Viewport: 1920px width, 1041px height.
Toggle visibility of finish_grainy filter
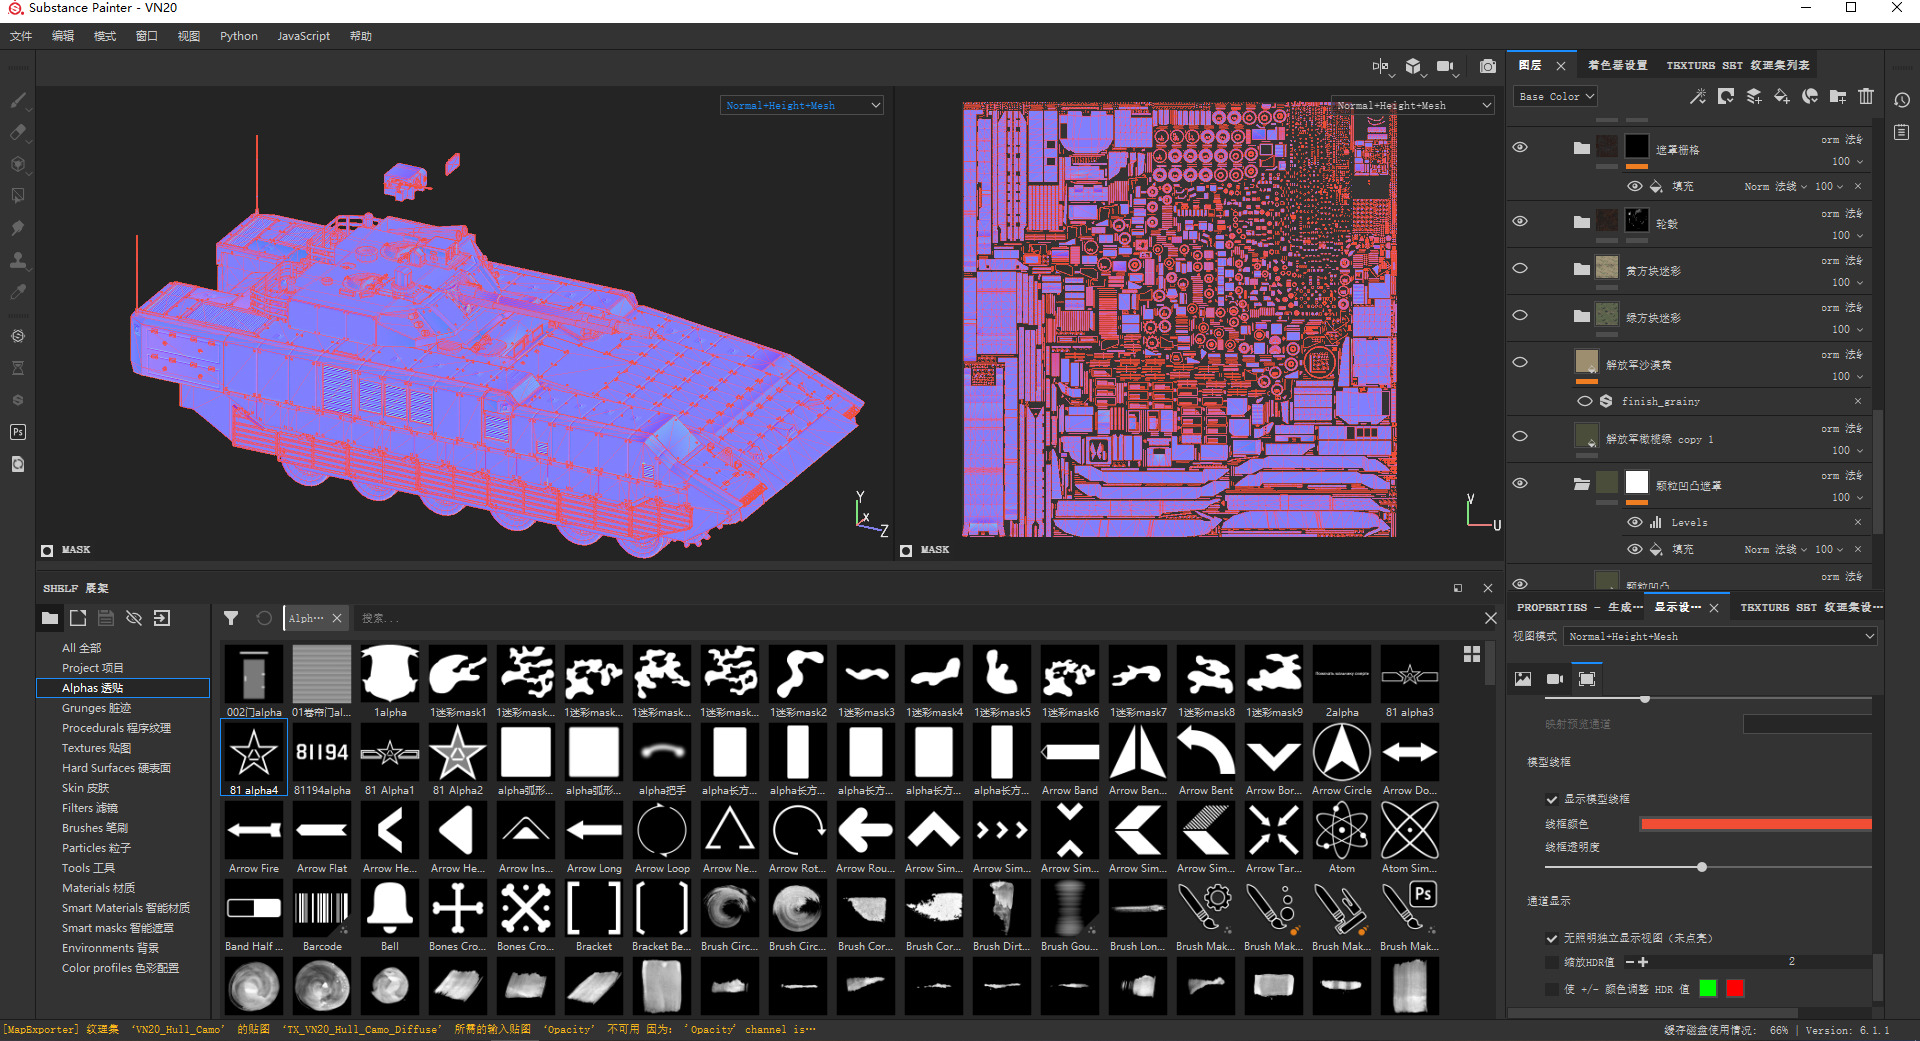pyautogui.click(x=1585, y=401)
